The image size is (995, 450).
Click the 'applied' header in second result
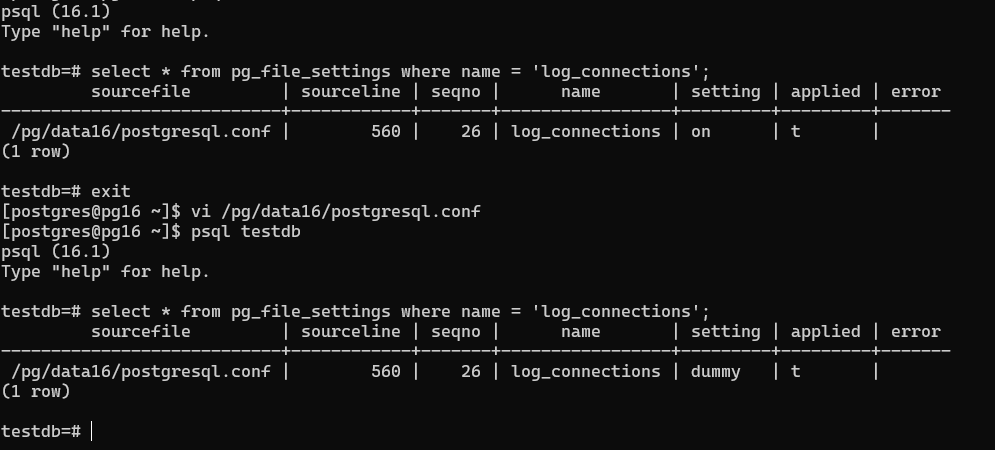coord(825,331)
